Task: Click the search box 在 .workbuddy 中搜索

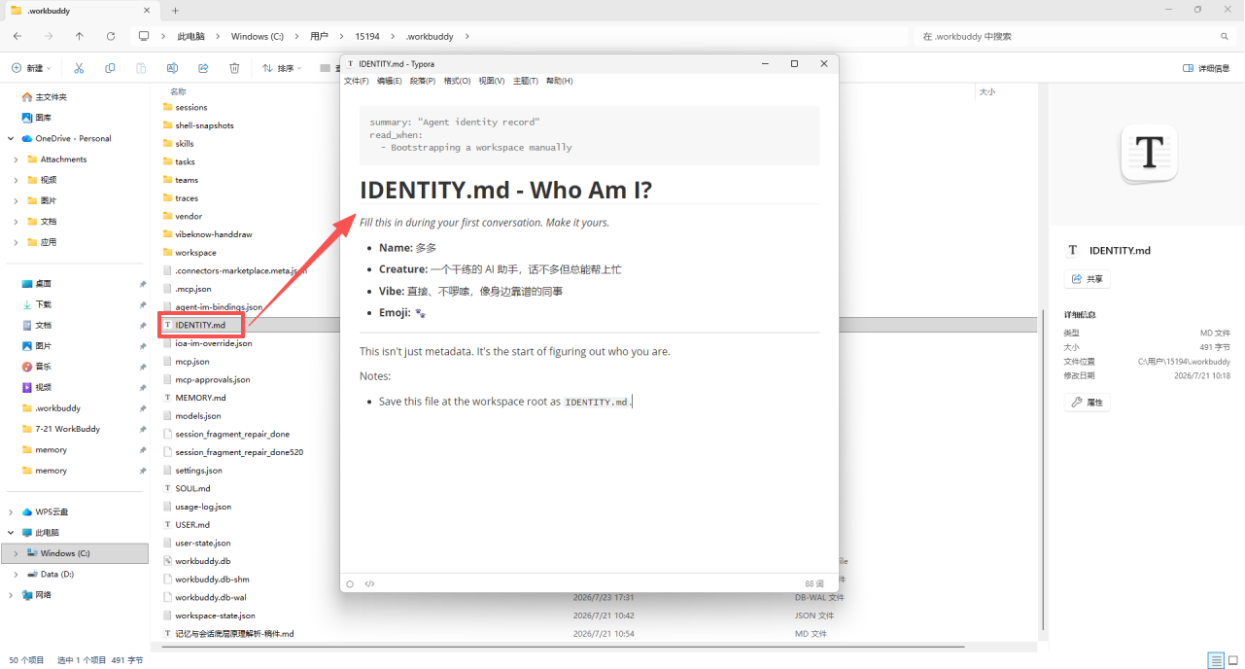Action: [x=1072, y=36]
